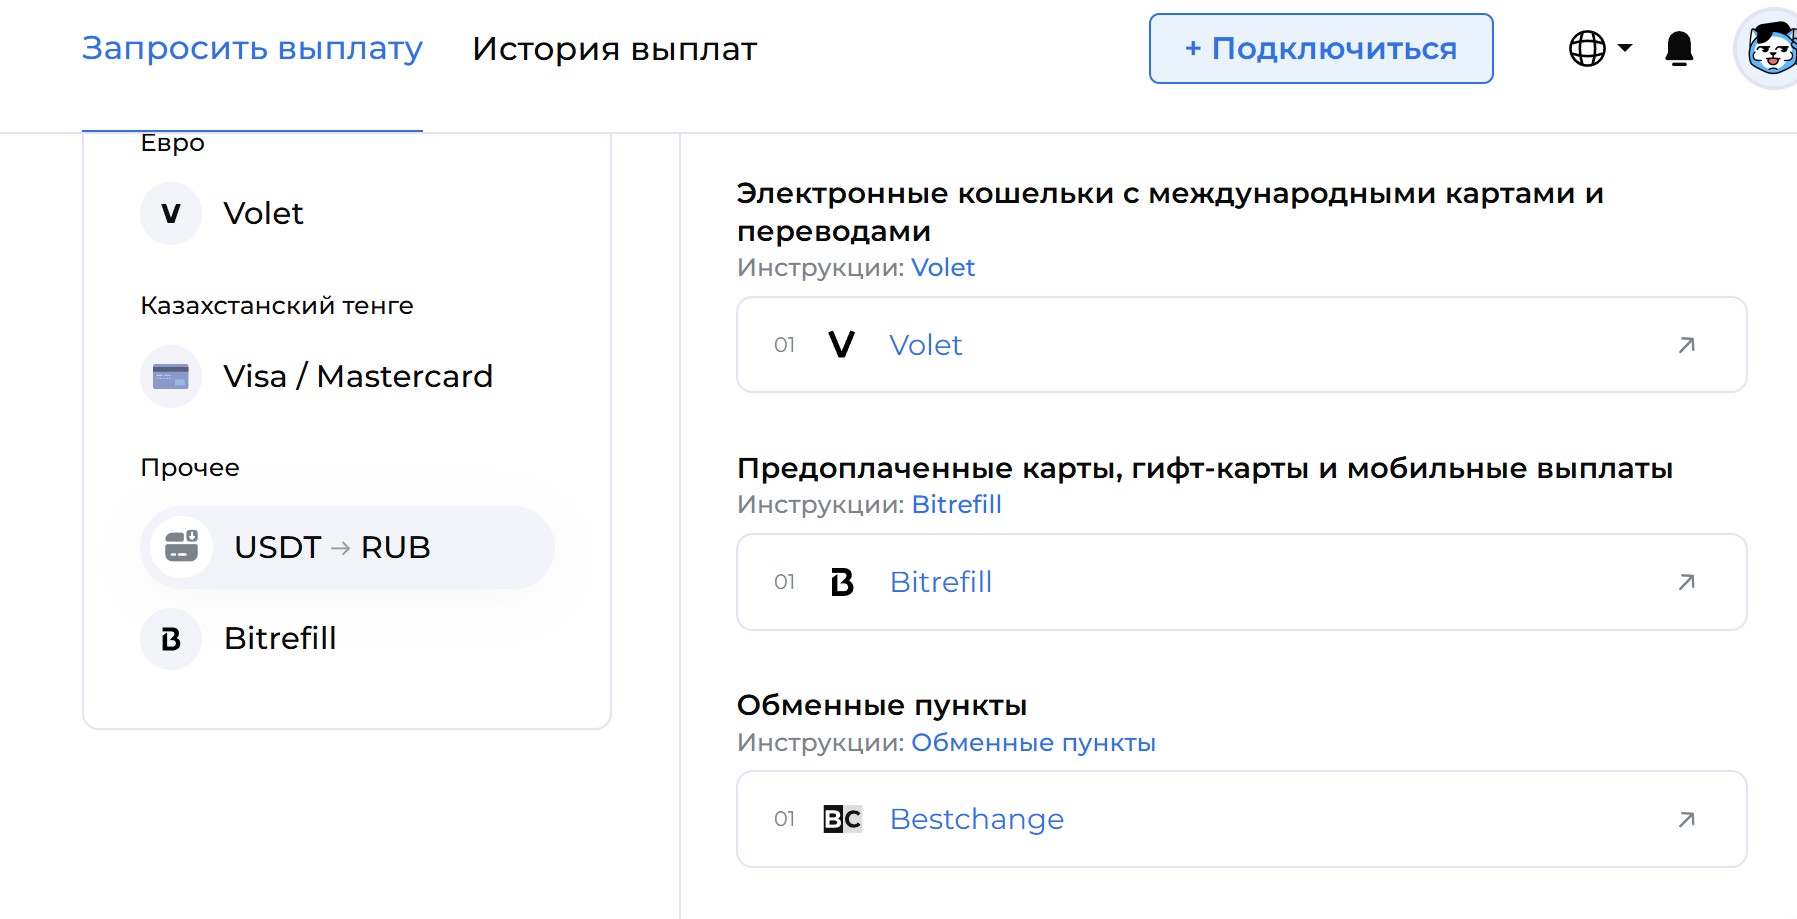The height and width of the screenshot is (919, 1797).
Task: Open Volet external link arrow
Action: (x=1687, y=345)
